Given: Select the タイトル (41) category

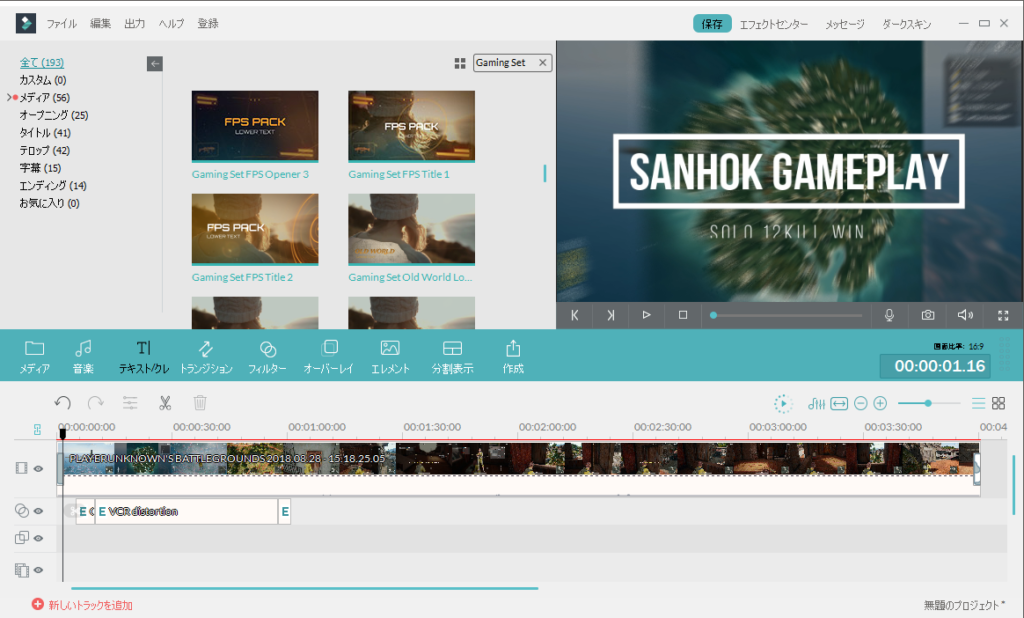Looking at the screenshot, I should pyautogui.click(x=45, y=133).
